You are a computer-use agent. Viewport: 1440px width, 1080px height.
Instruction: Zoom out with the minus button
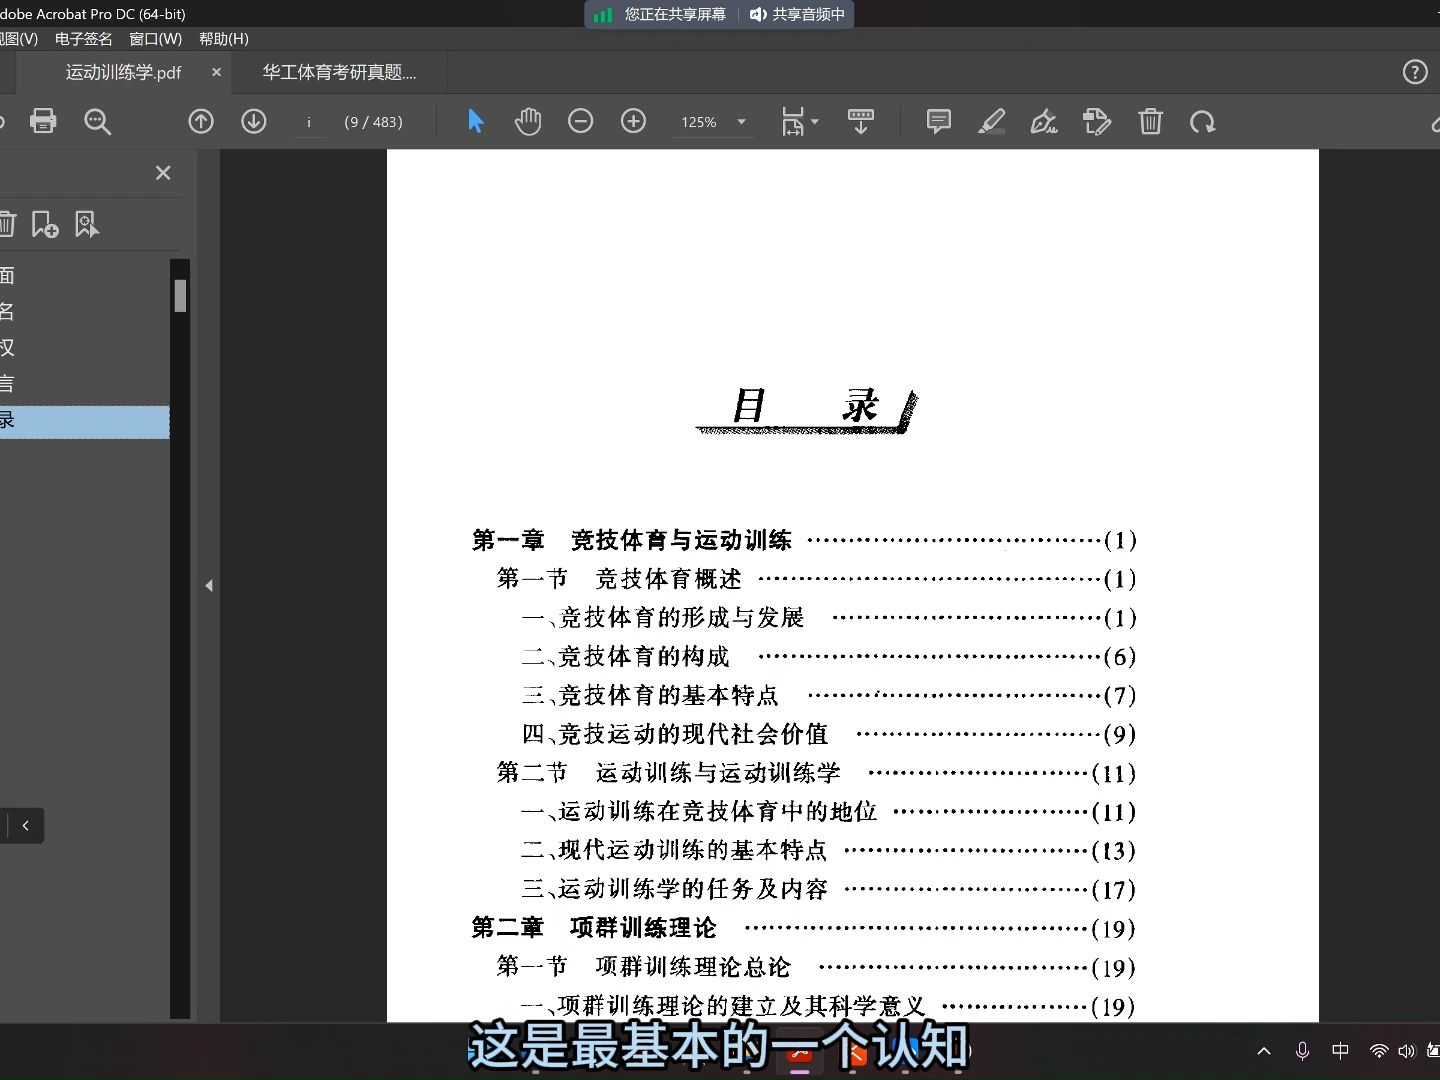coord(580,122)
